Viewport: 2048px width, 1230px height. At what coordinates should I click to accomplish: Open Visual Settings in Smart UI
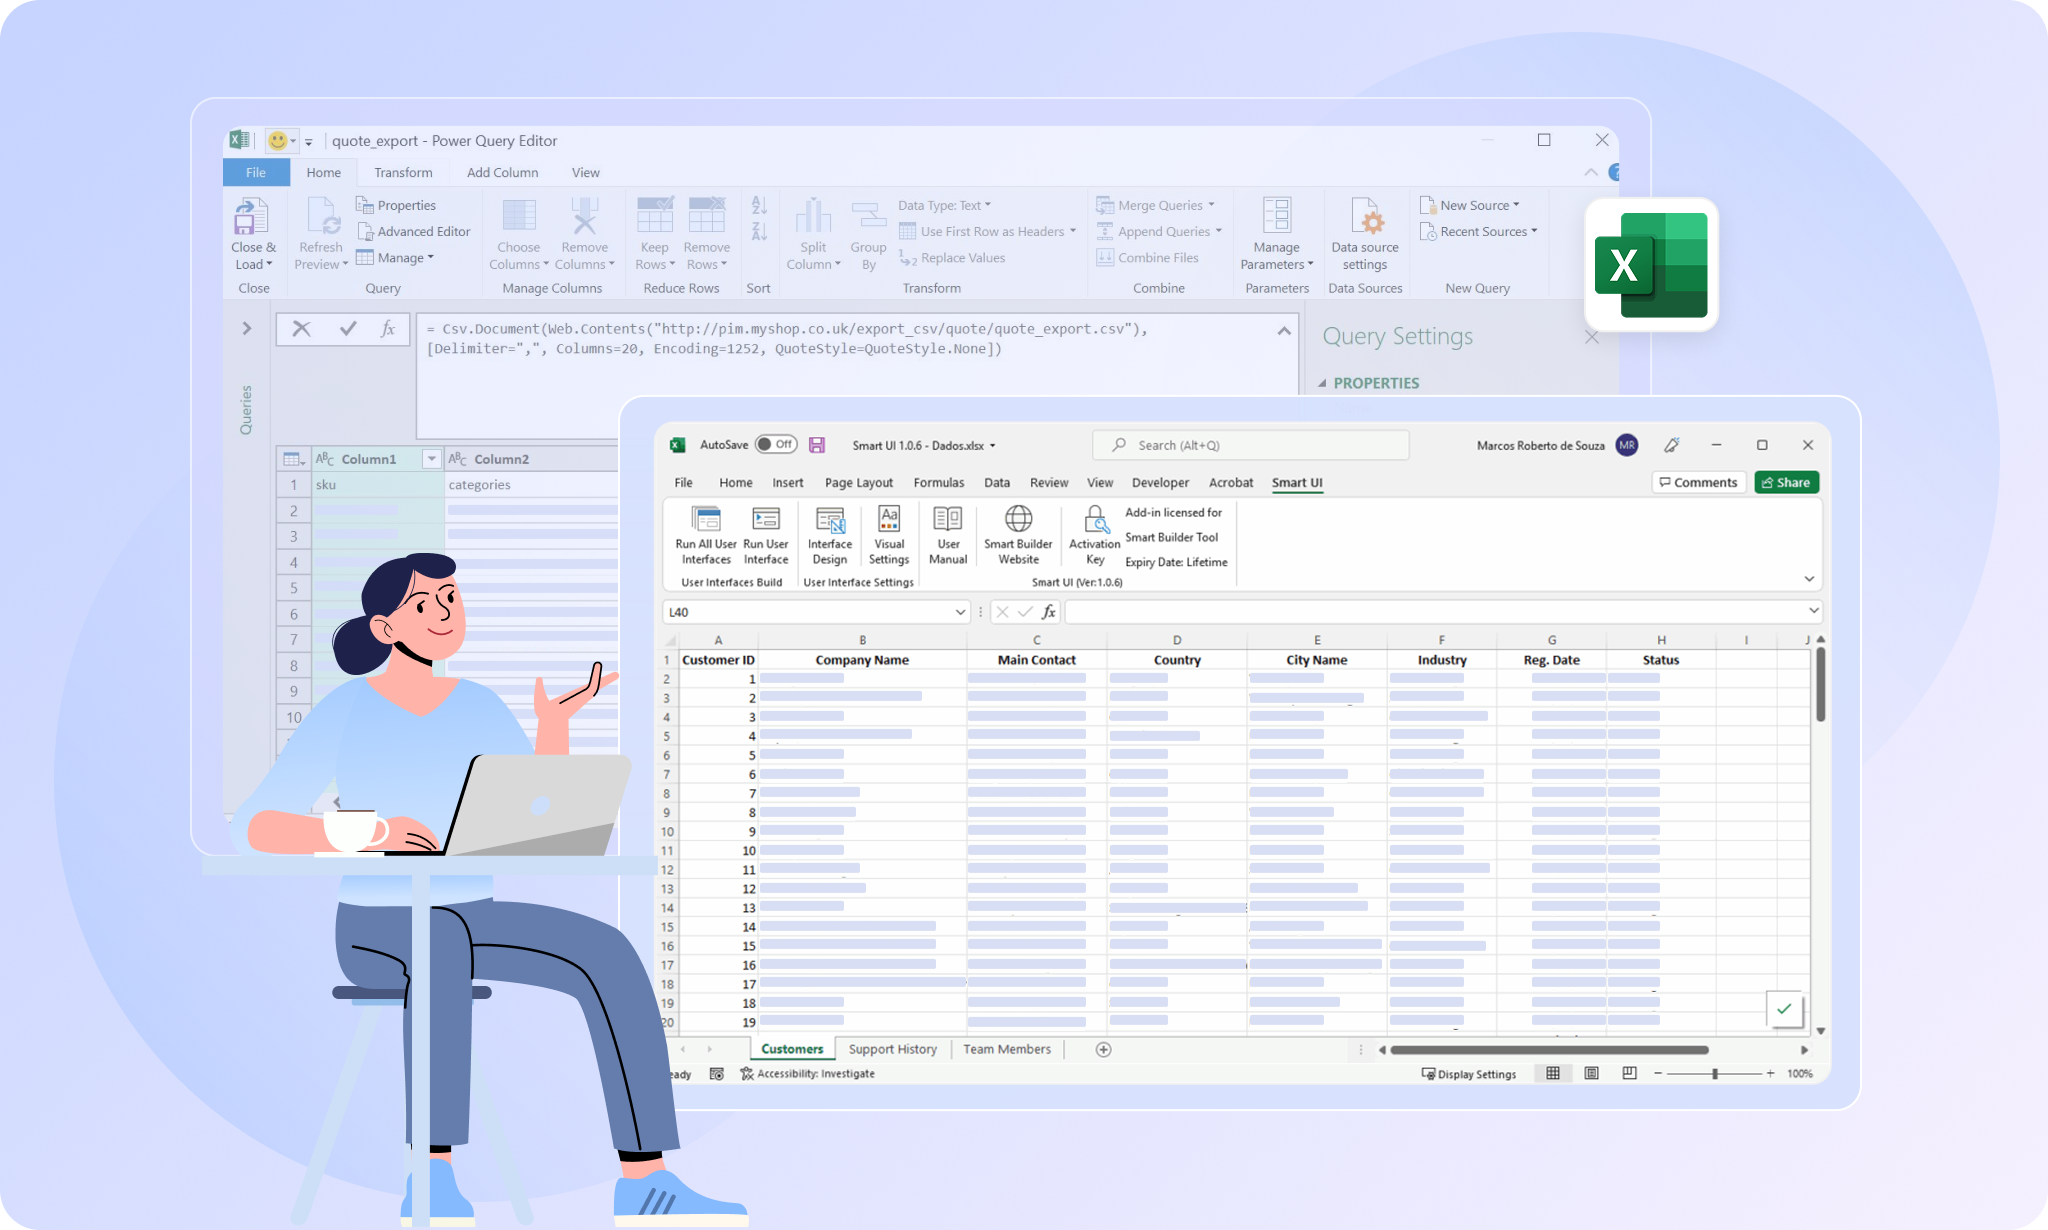888,535
